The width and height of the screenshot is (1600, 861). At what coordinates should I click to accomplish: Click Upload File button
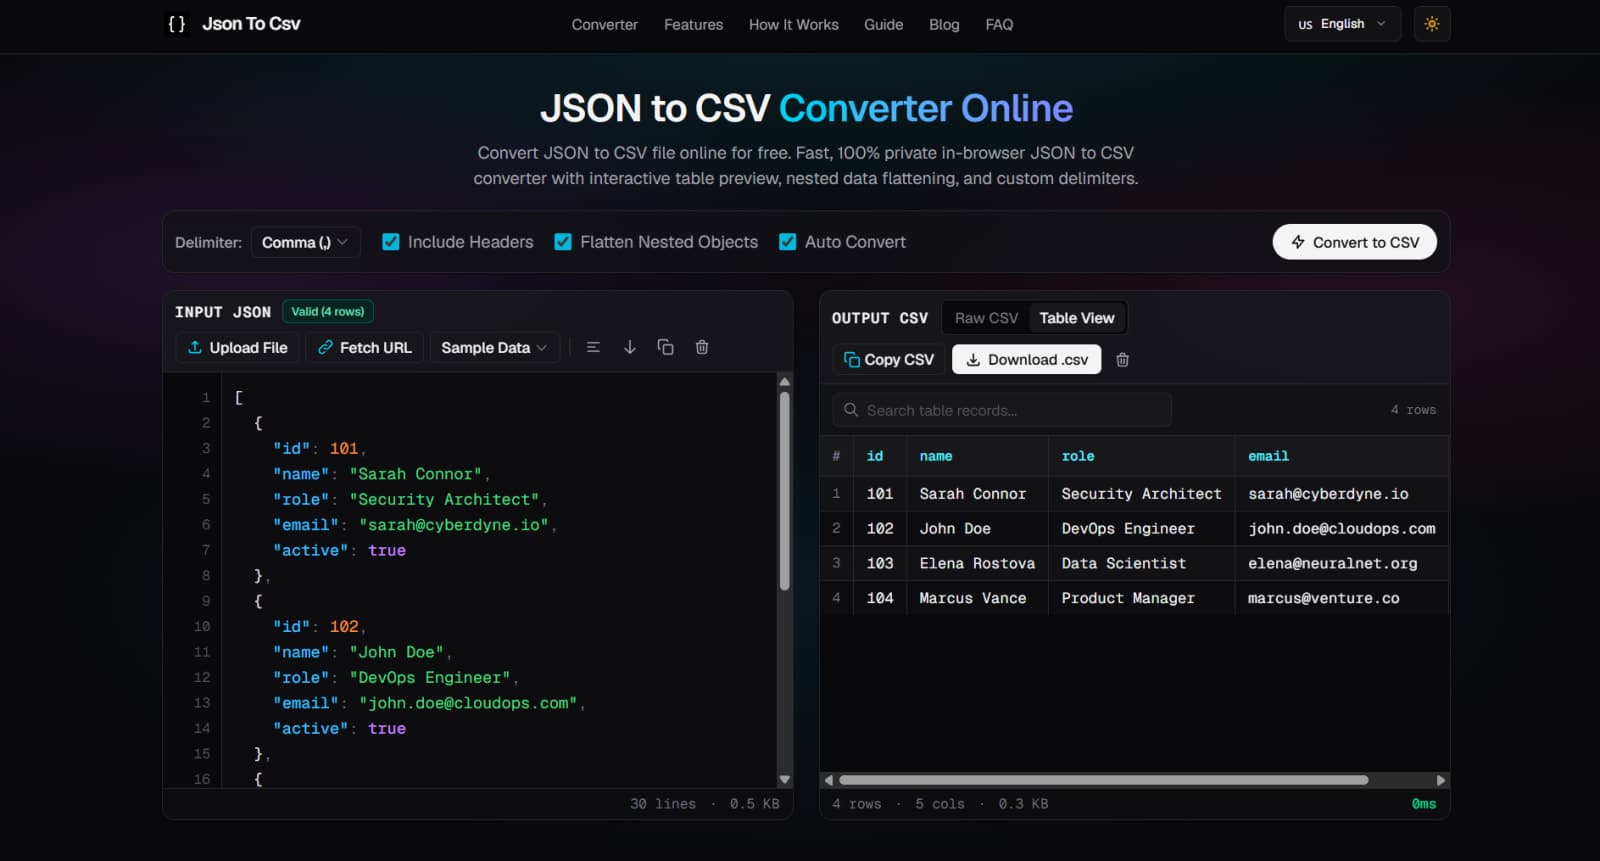coord(238,347)
